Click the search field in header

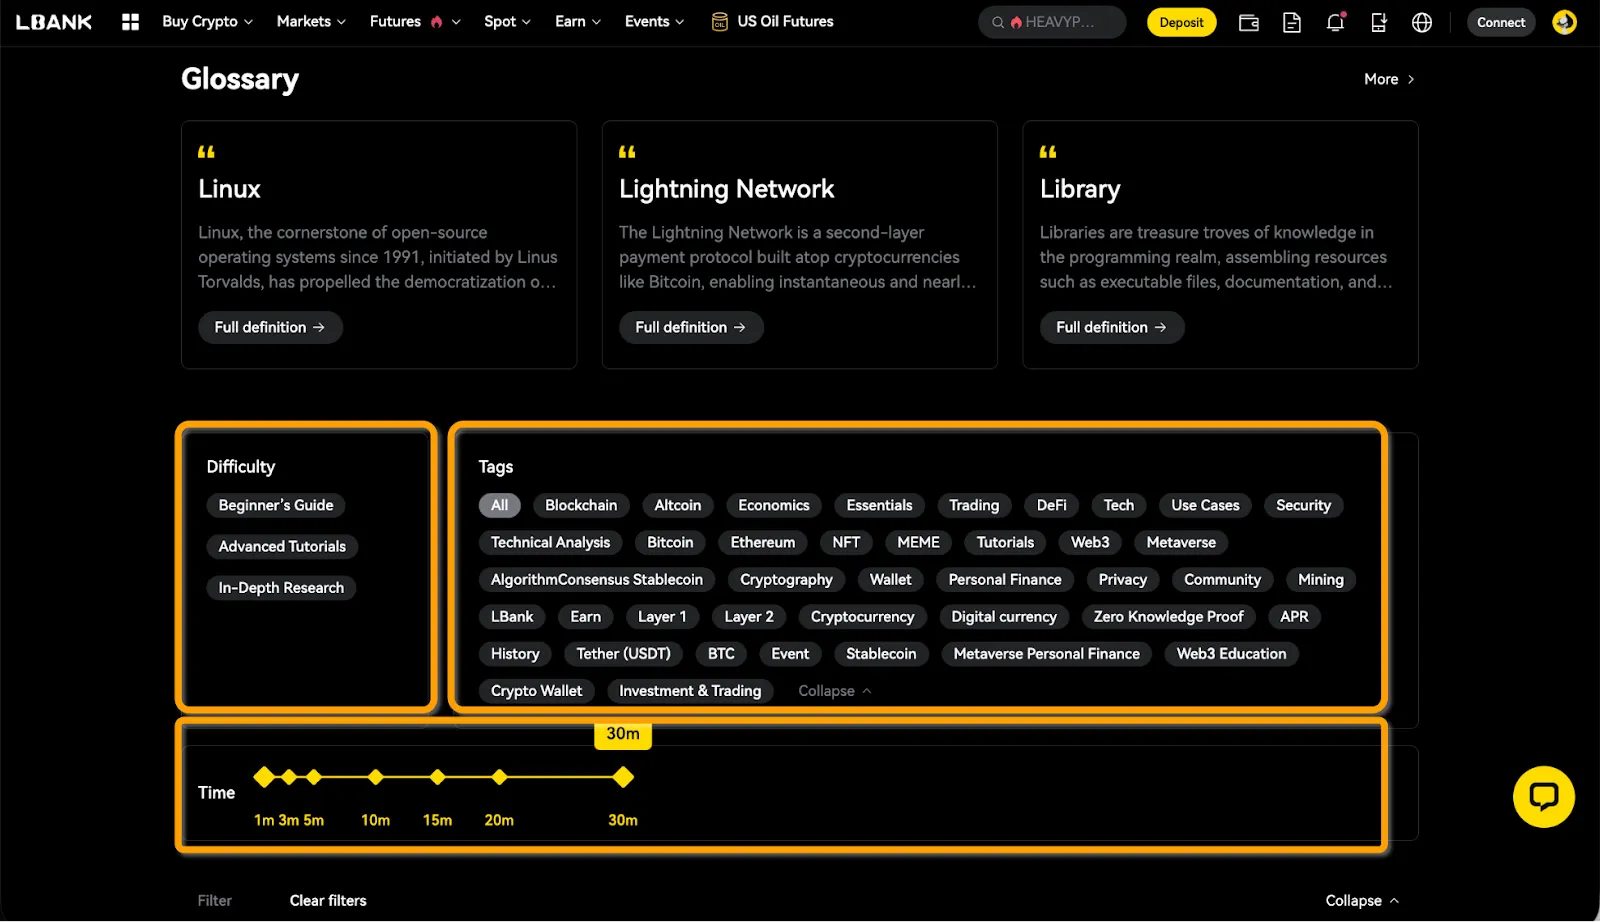[1052, 22]
